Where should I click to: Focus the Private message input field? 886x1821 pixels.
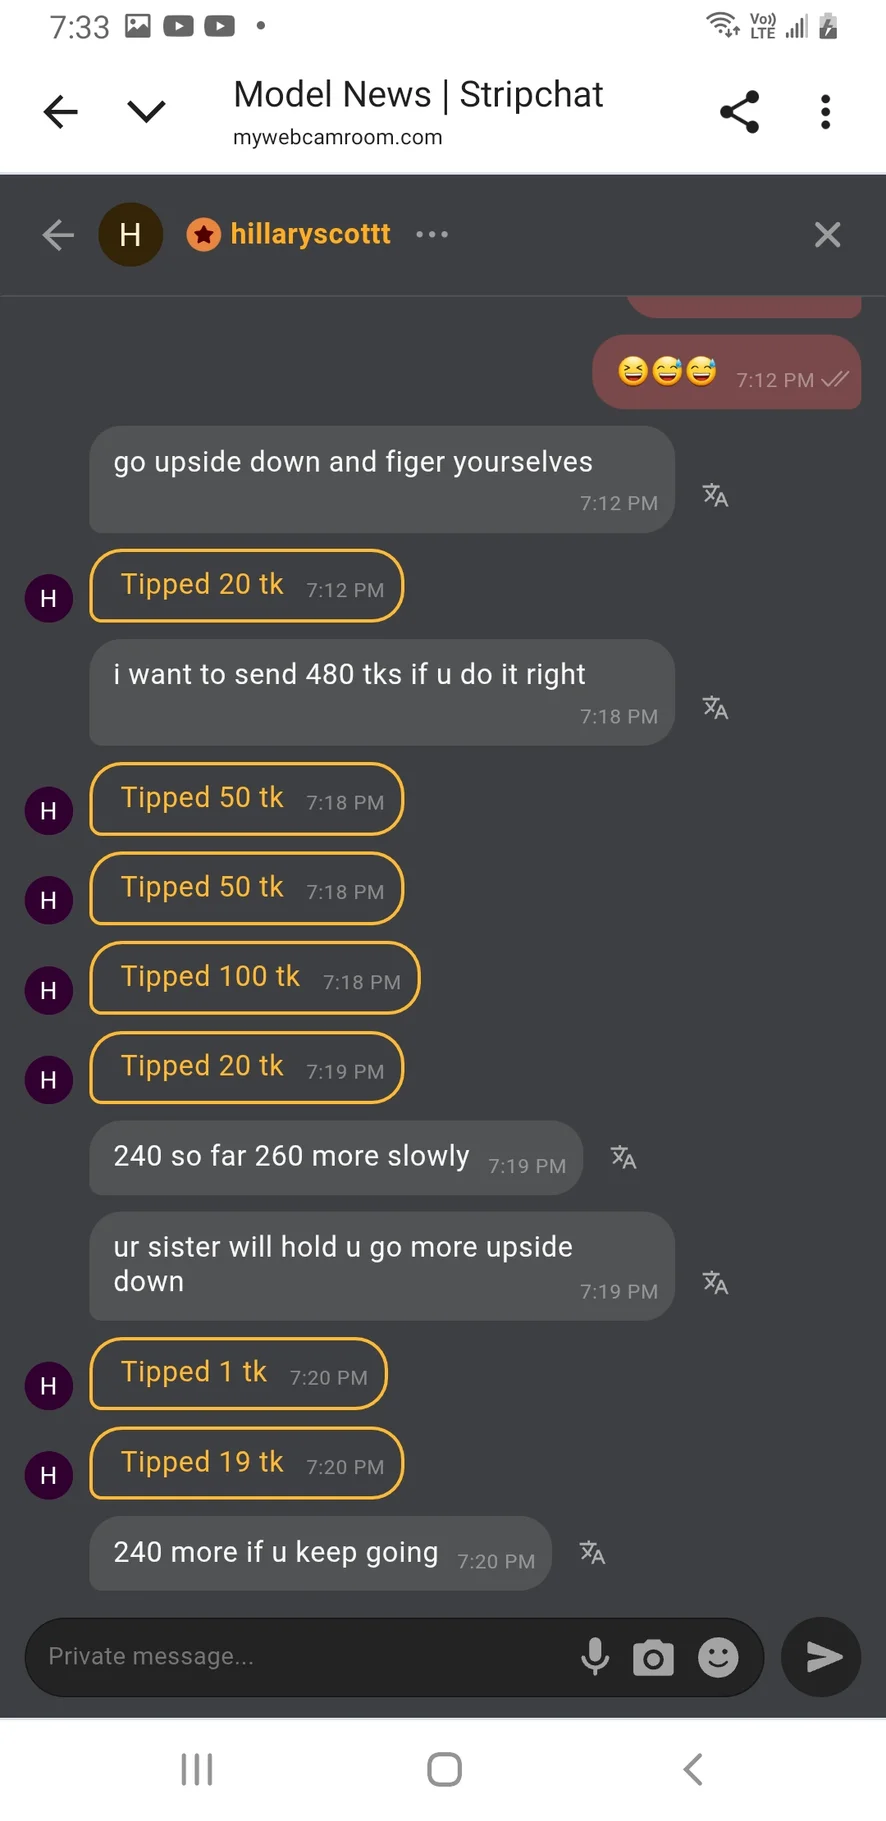pyautogui.click(x=300, y=1657)
